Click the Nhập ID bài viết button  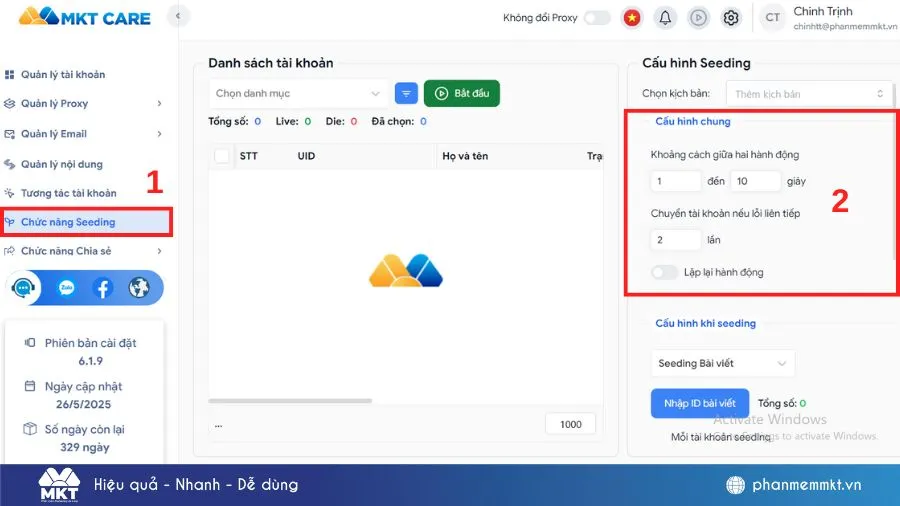(x=700, y=403)
